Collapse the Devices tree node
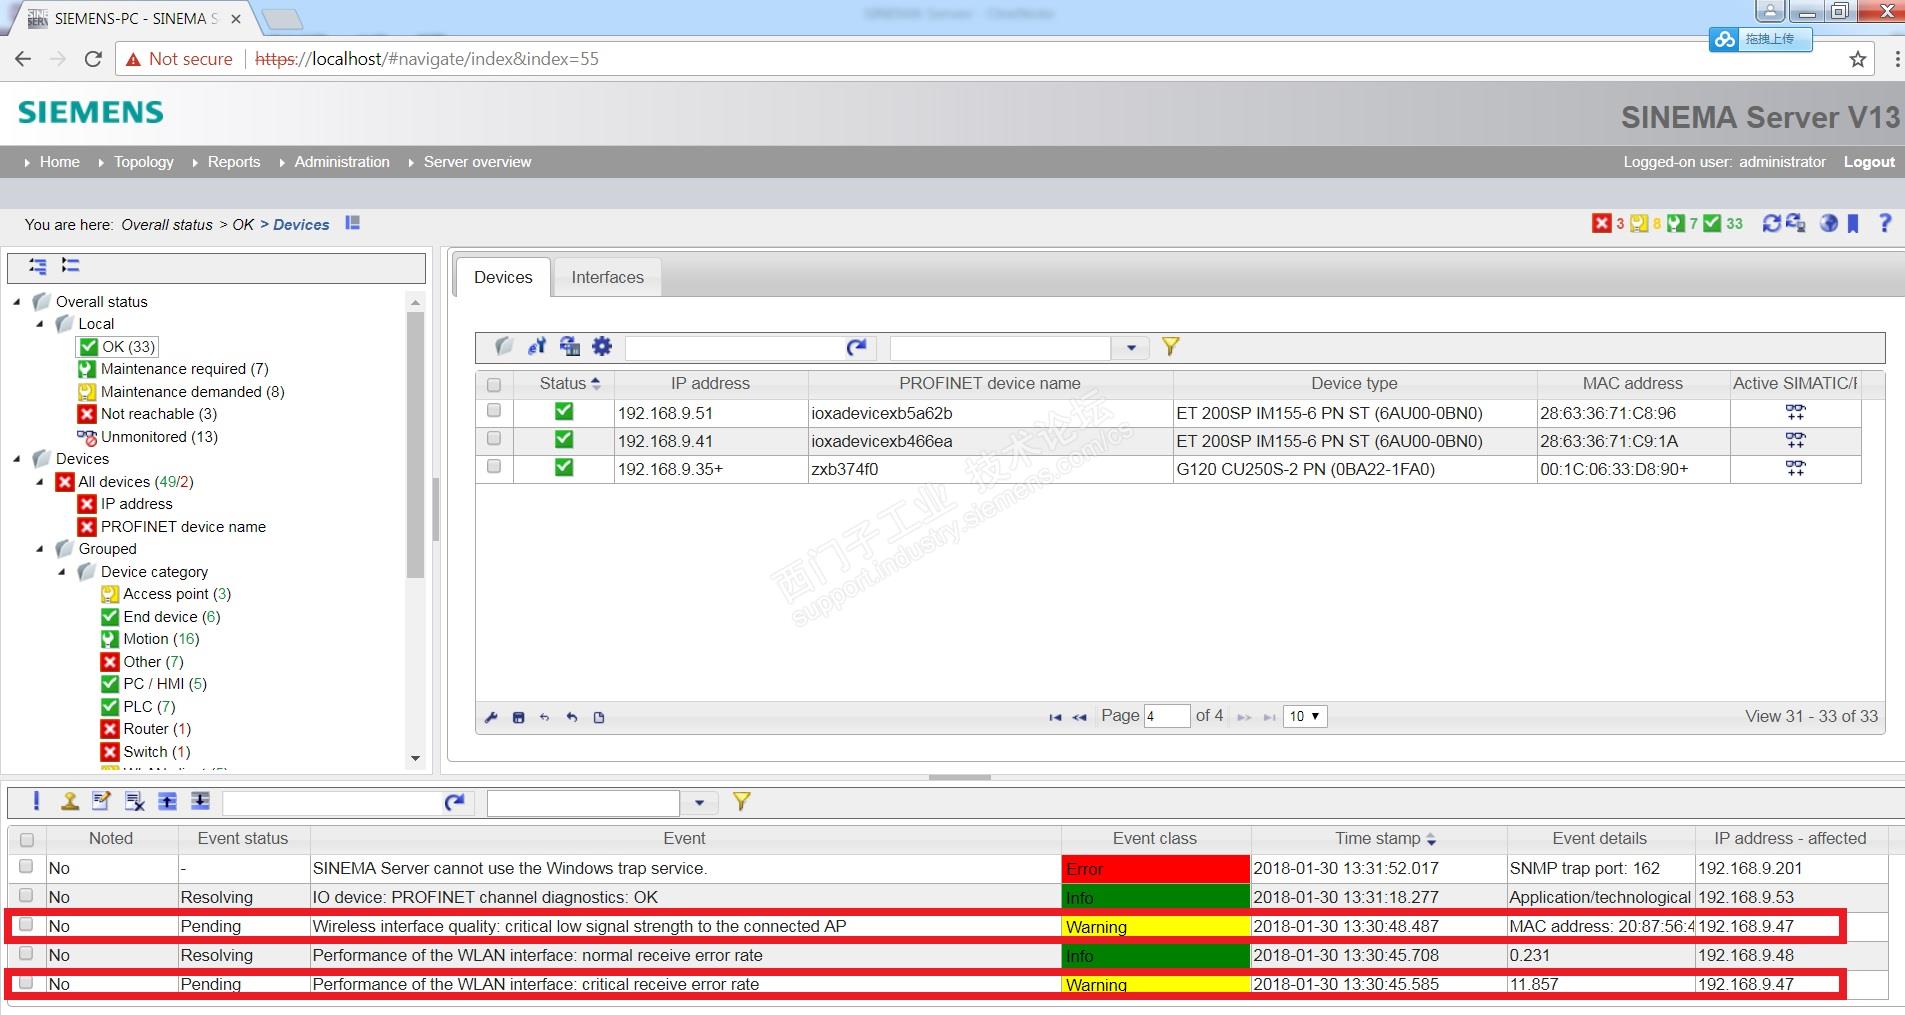The height and width of the screenshot is (1015, 1905). pyautogui.click(x=17, y=459)
